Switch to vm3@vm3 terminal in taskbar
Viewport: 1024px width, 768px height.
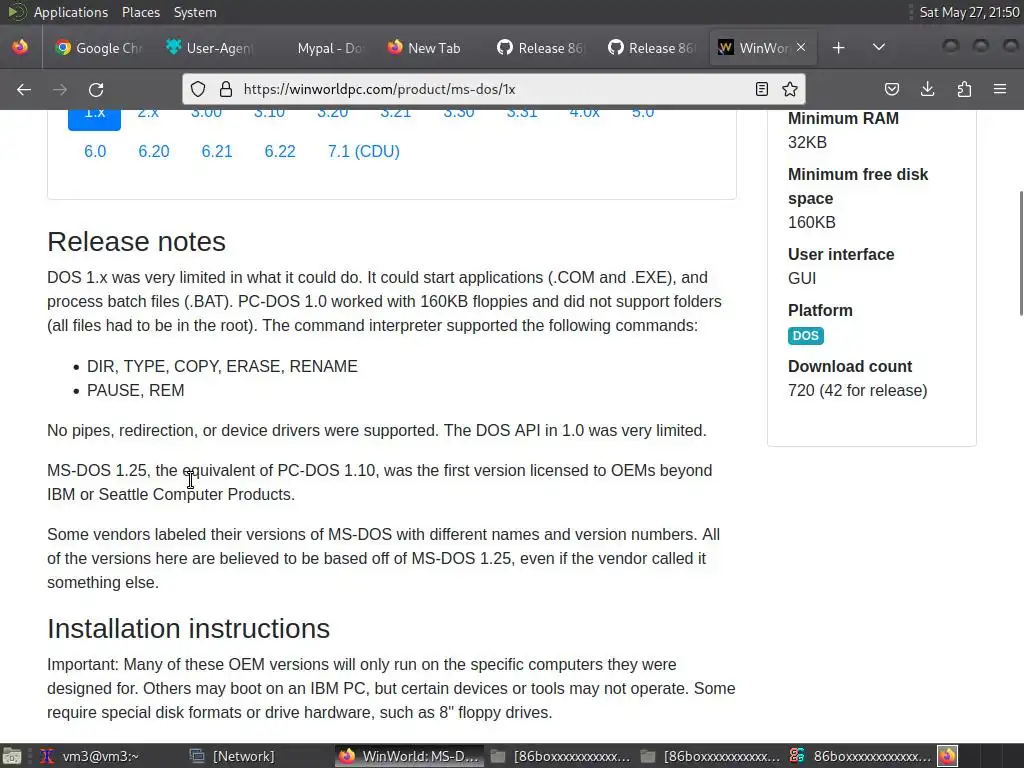tap(89, 756)
